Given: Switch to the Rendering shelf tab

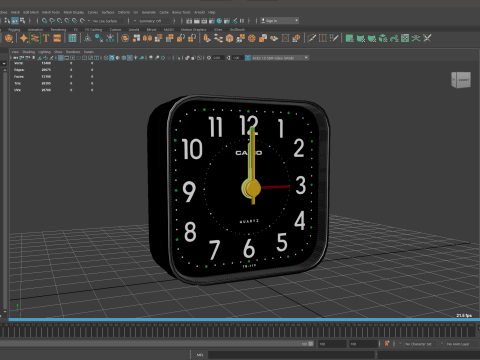Looking at the screenshot, I should [x=58, y=30].
